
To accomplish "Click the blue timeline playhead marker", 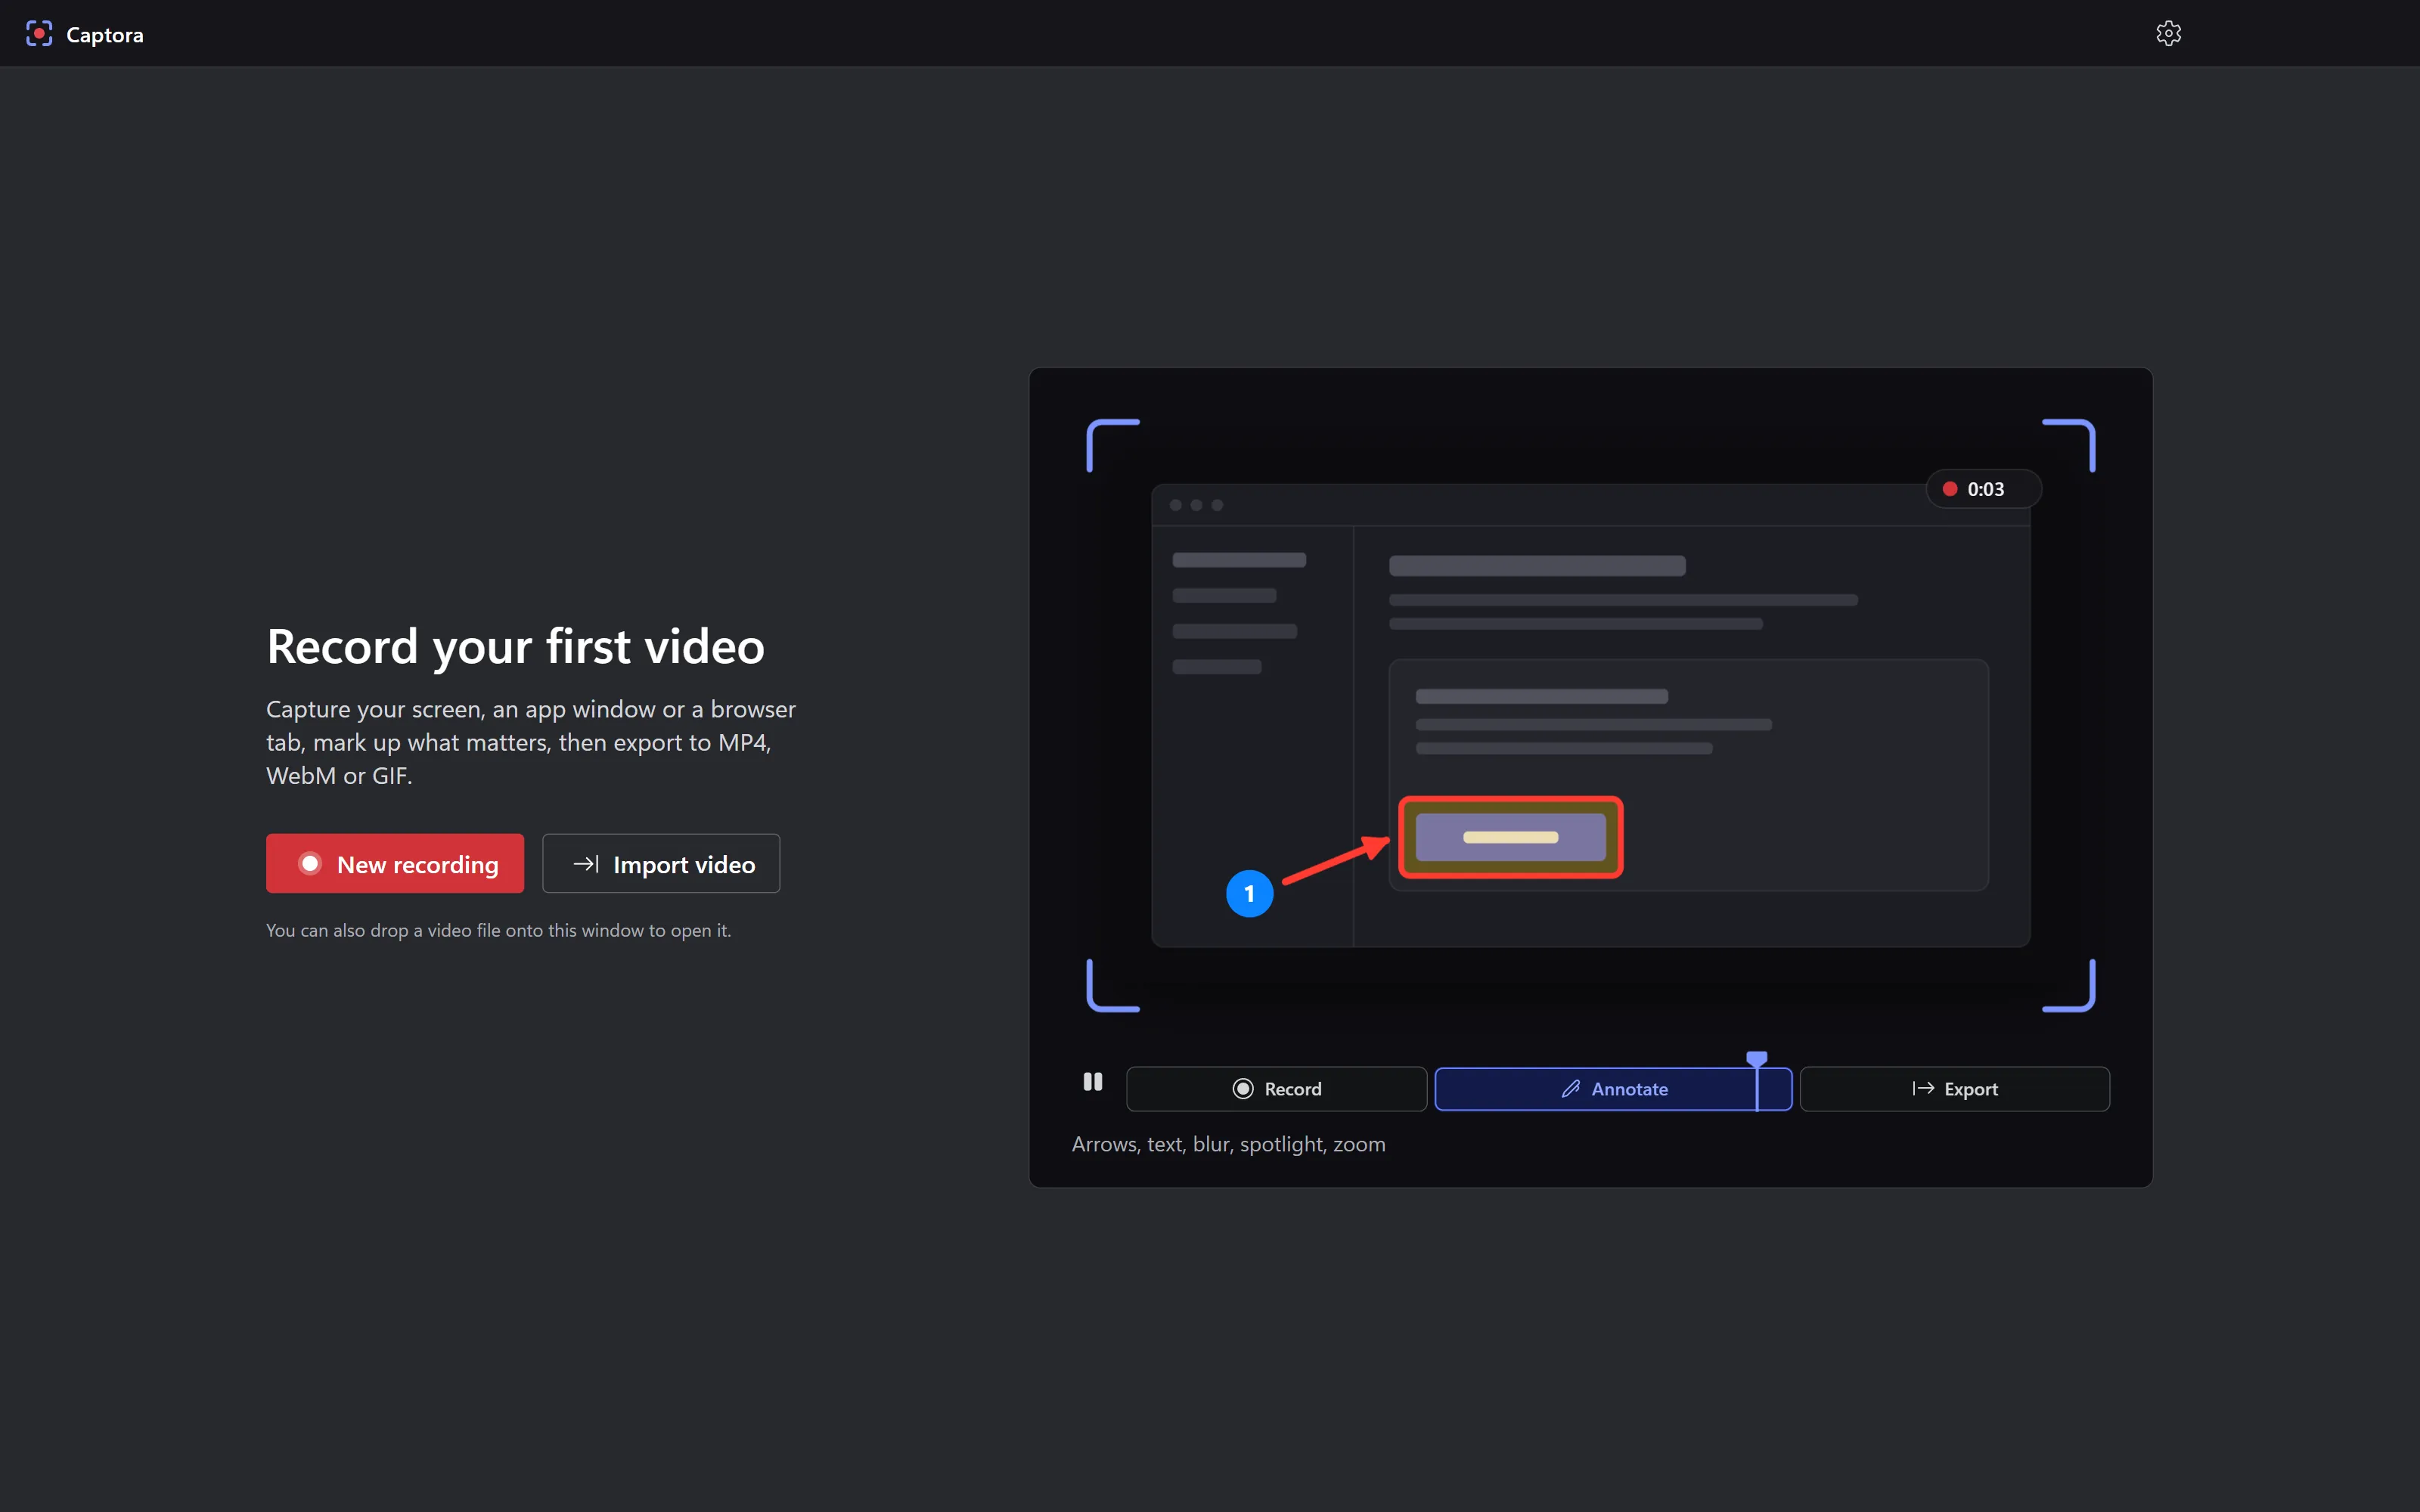I will point(1757,1058).
